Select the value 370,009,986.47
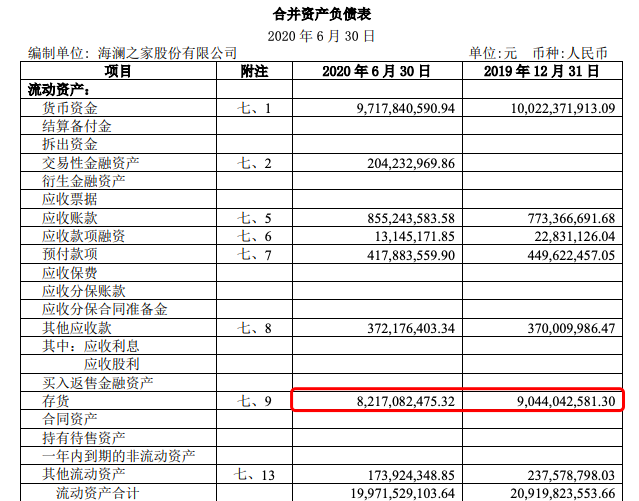The width and height of the screenshot is (639, 501). coord(571,329)
